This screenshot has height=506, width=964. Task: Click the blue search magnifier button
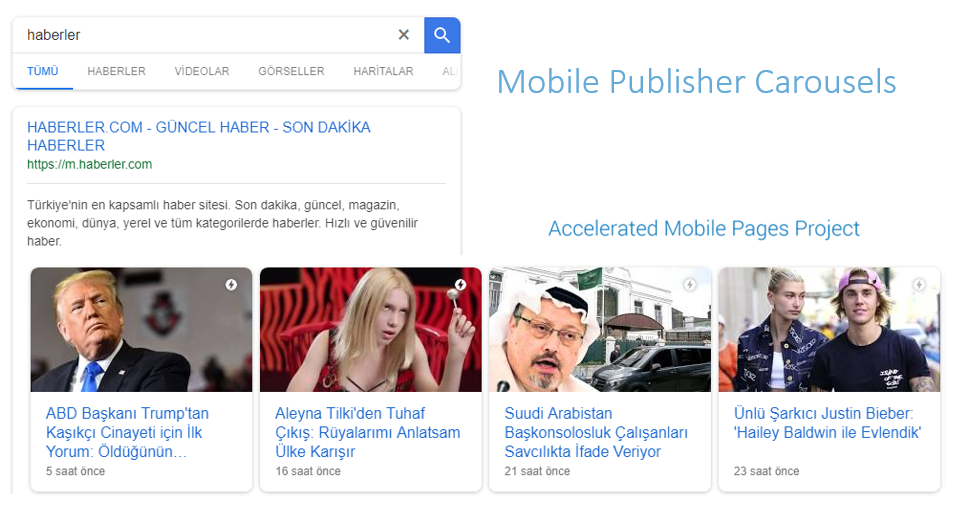point(442,35)
